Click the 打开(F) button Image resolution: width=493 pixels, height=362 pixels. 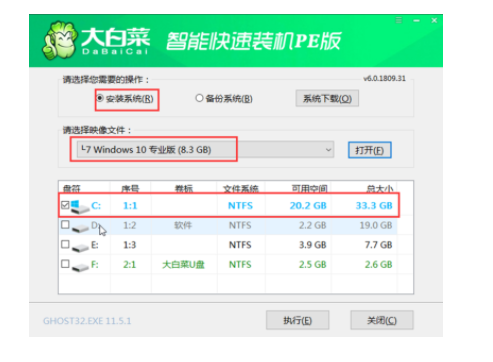pos(370,150)
